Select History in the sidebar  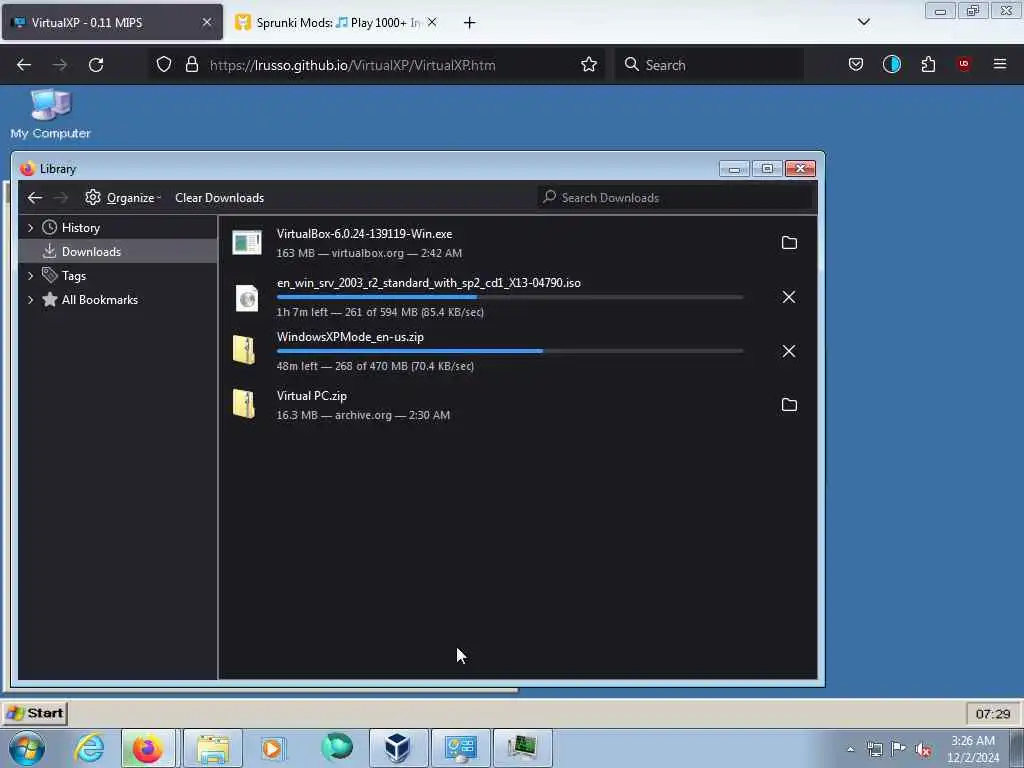(81, 228)
